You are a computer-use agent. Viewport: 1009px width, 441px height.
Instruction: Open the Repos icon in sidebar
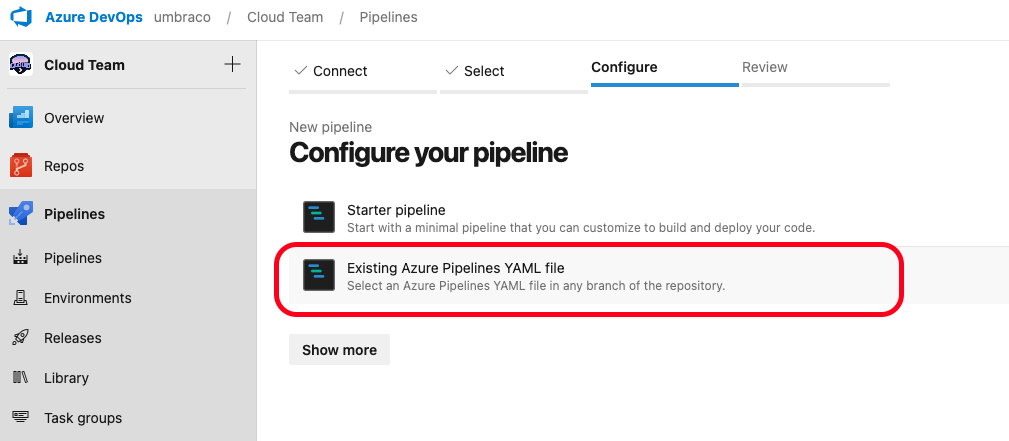click(21, 166)
